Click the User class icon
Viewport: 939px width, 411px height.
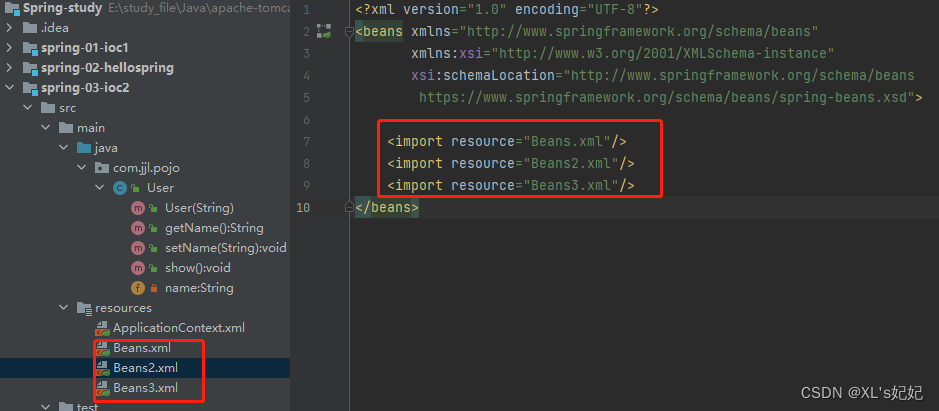119,188
